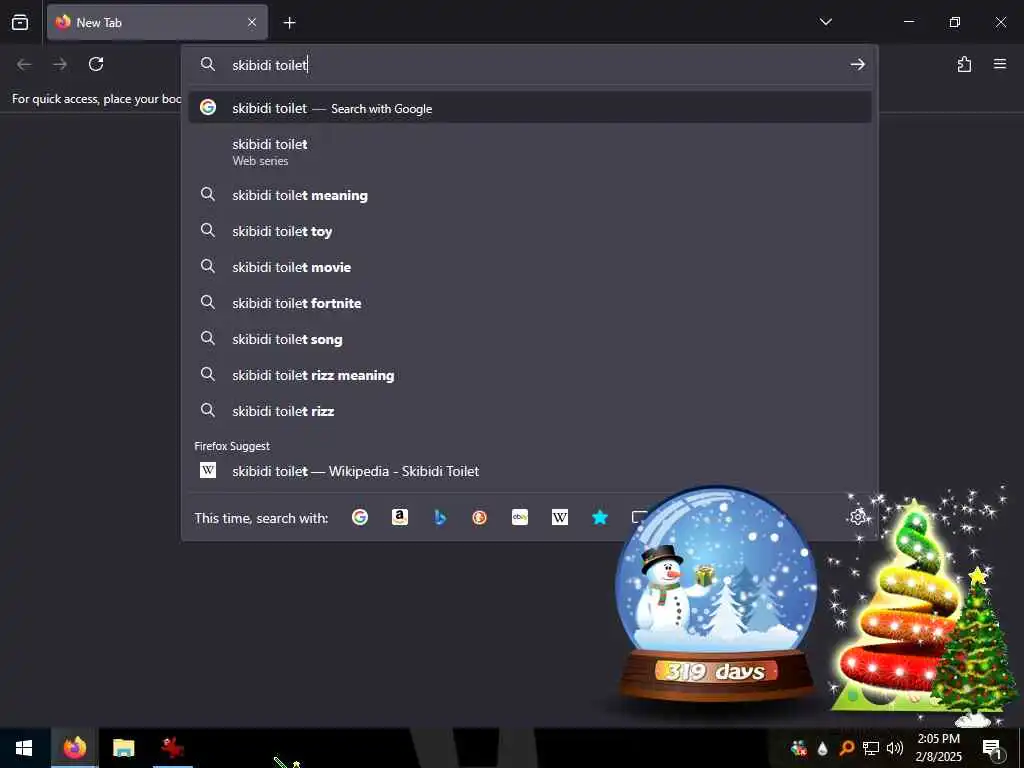Open the Firefox View icon left of tabs
The image size is (1024, 768).
(x=20, y=22)
